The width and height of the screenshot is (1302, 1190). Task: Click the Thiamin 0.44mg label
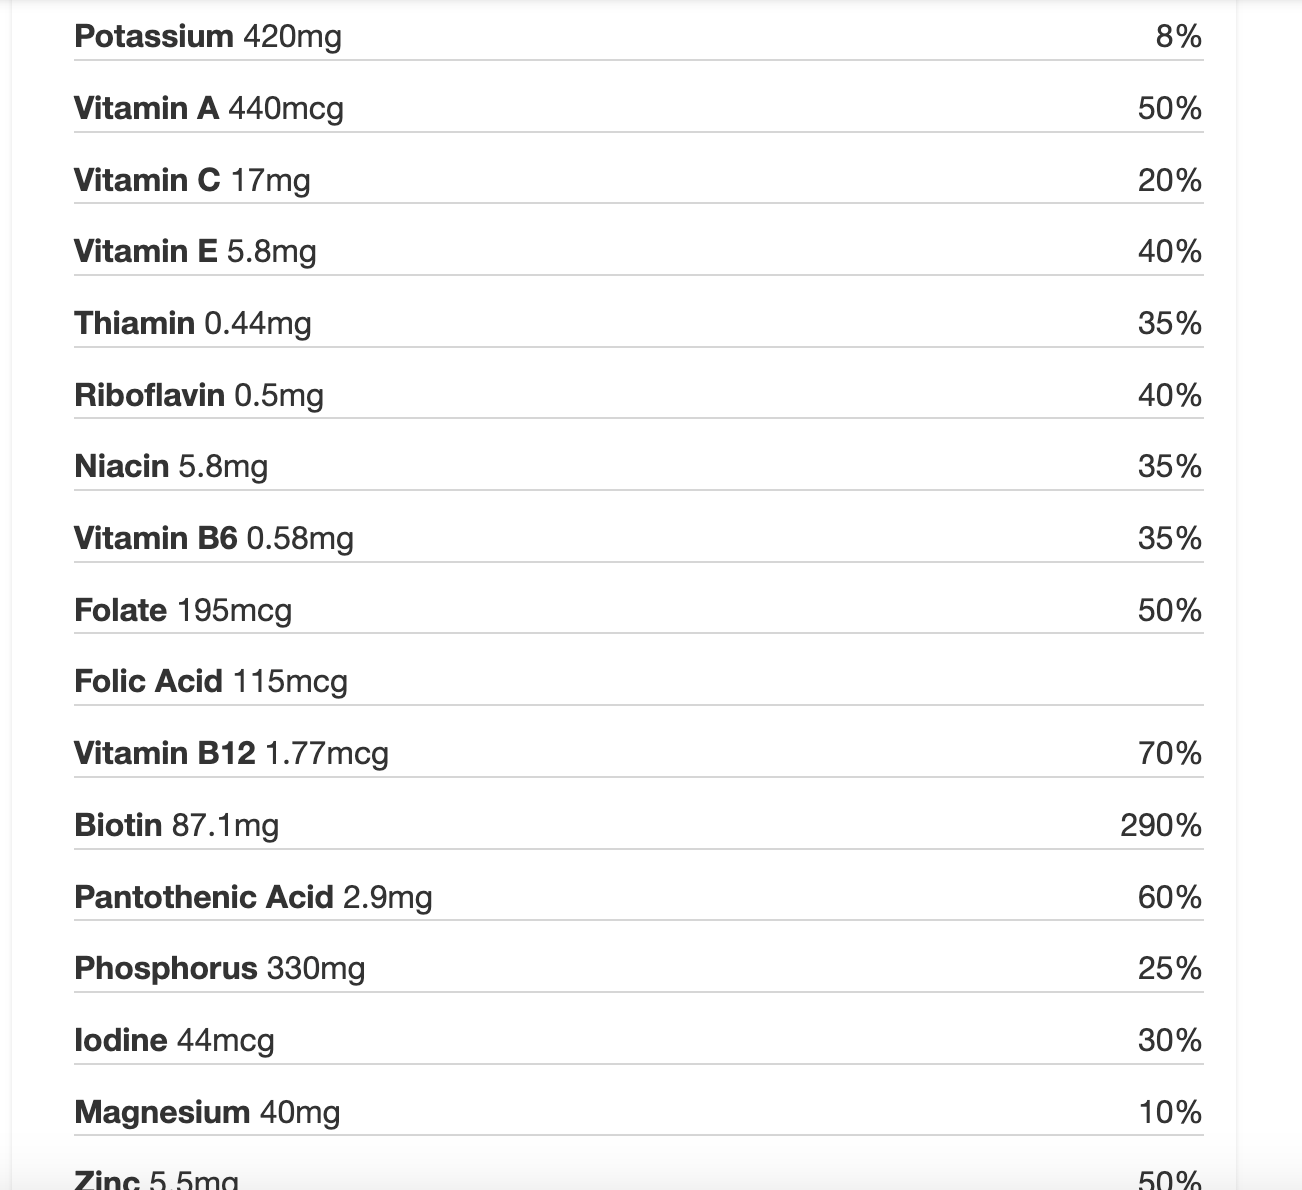pyautogui.click(x=193, y=323)
